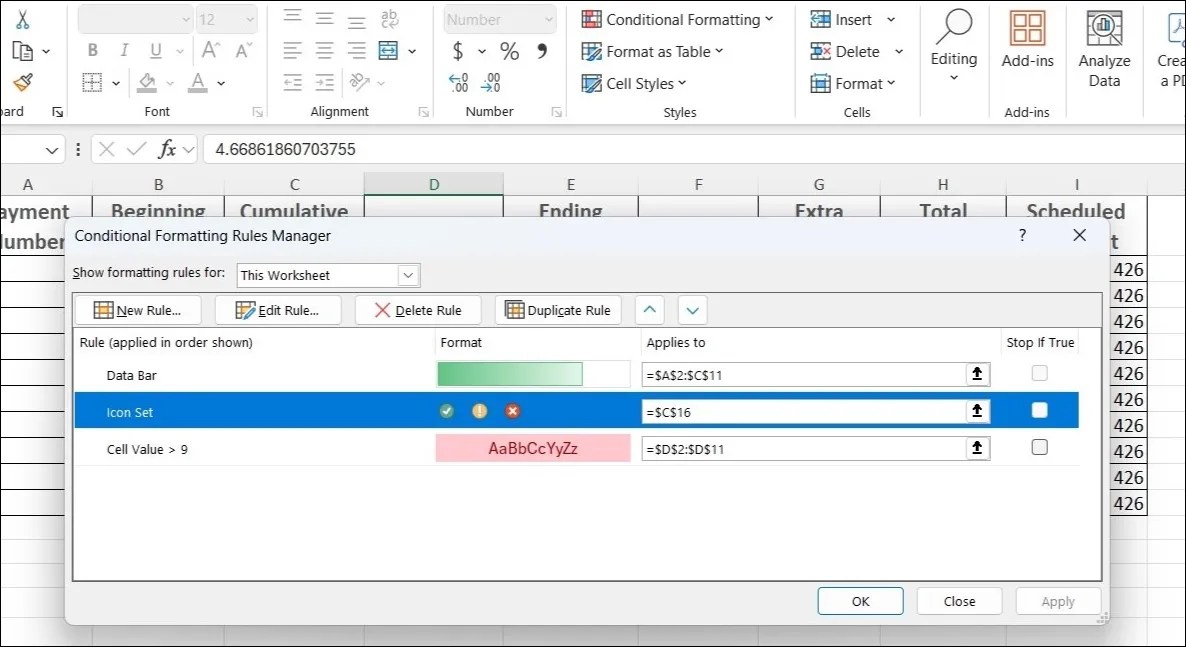Click the Duplicate Rule button

558,309
